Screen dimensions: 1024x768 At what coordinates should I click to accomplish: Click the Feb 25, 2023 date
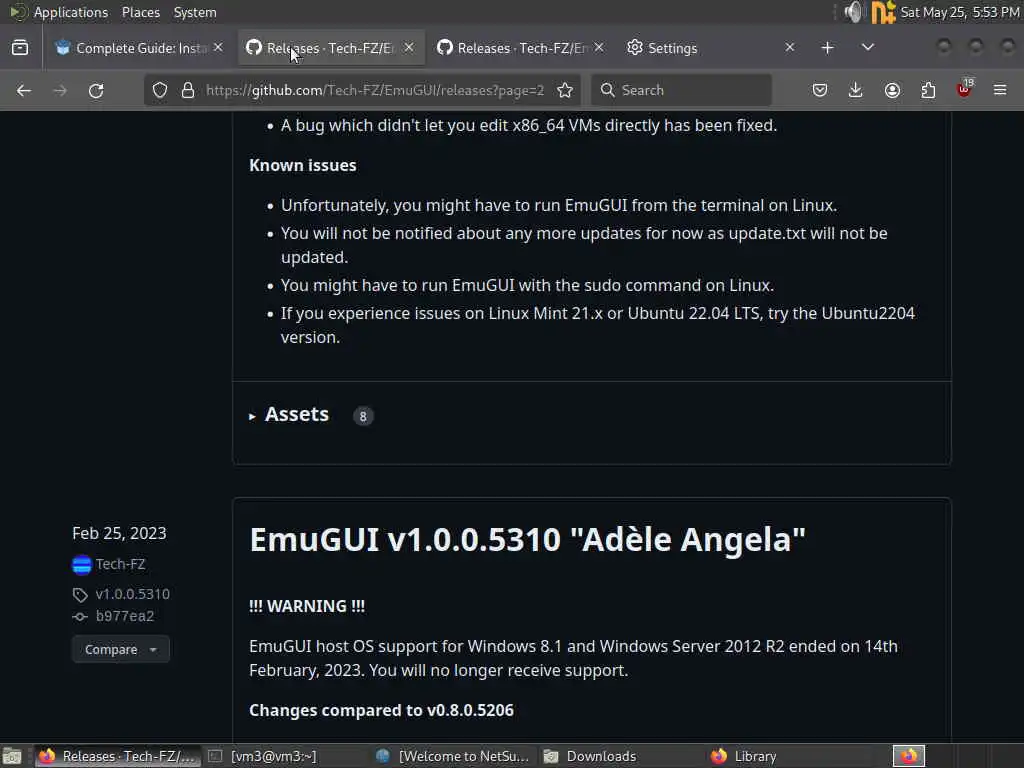pos(120,533)
